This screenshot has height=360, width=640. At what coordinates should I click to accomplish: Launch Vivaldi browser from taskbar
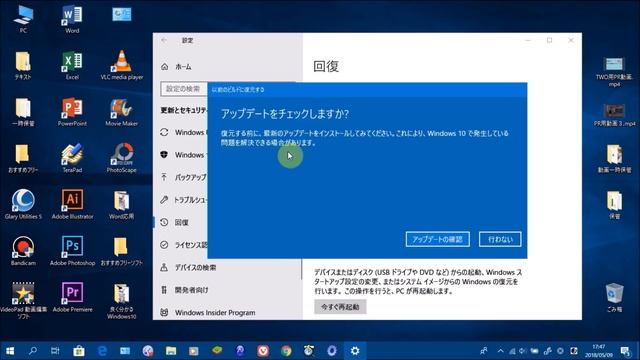(263, 351)
